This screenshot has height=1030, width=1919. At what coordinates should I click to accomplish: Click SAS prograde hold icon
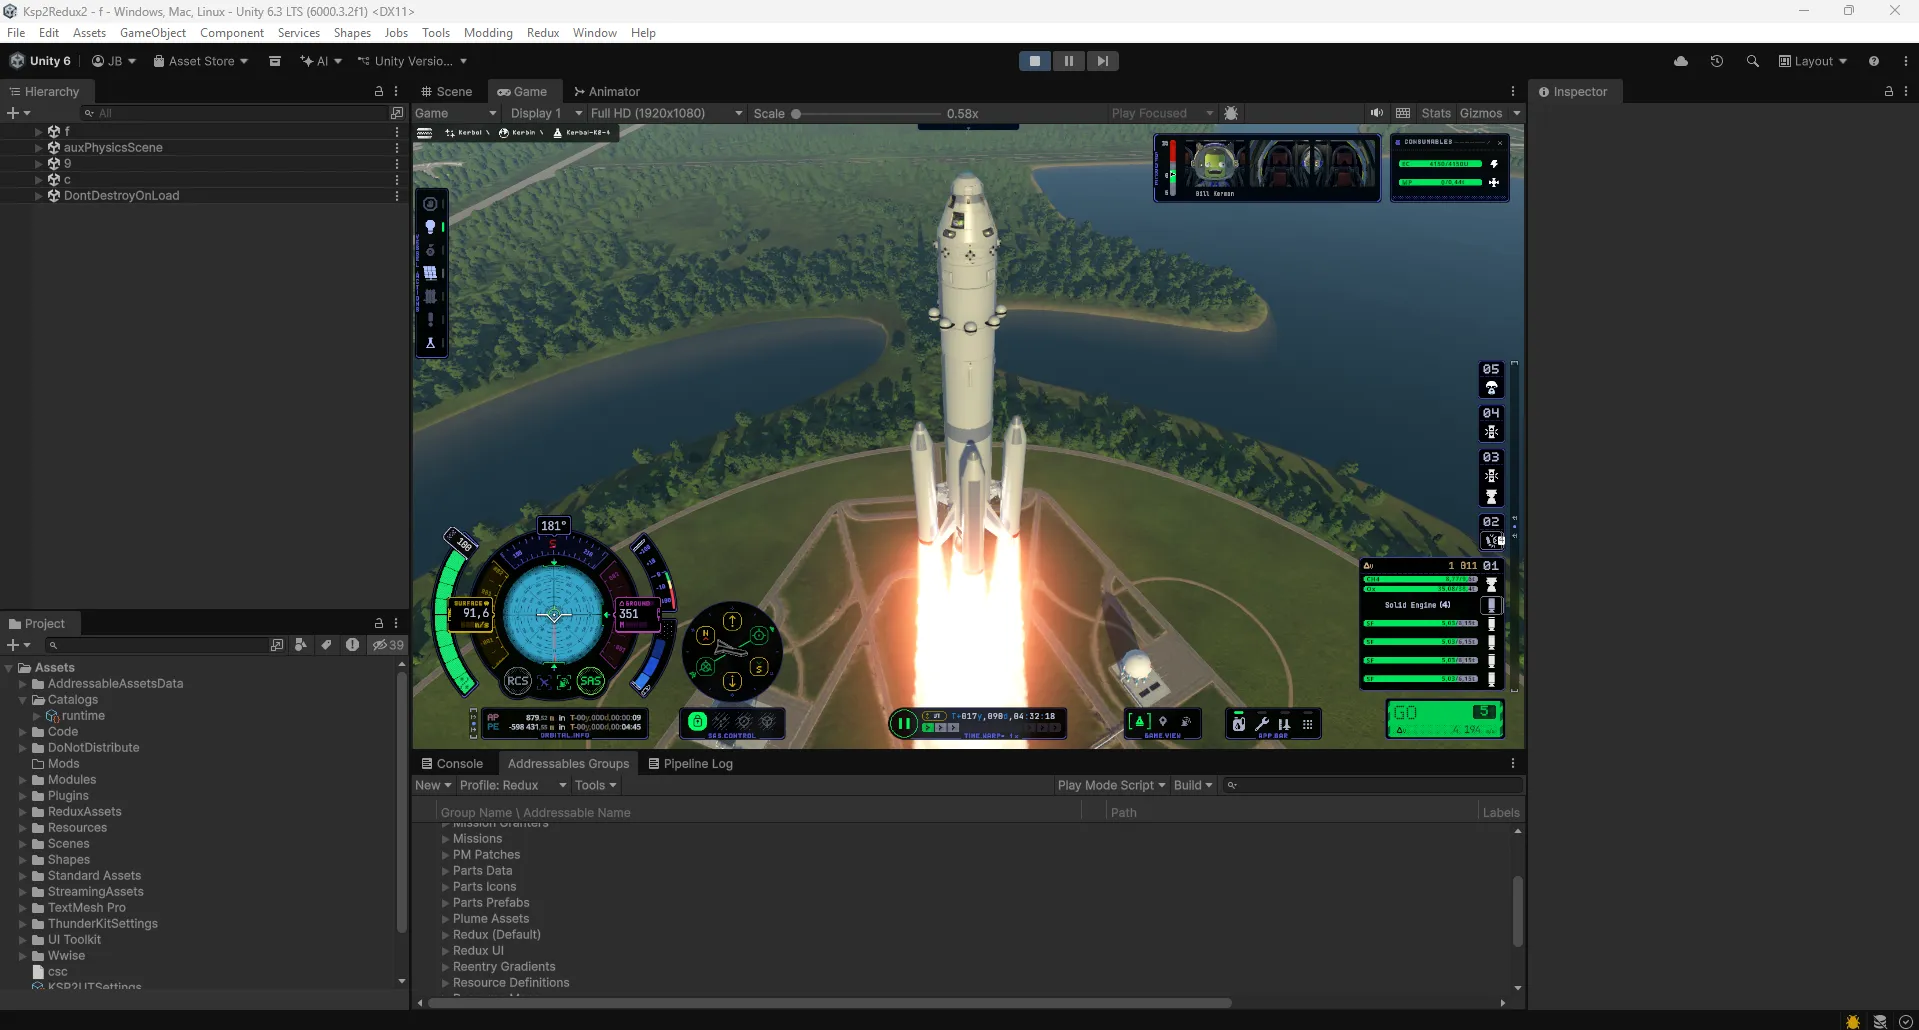pos(759,635)
